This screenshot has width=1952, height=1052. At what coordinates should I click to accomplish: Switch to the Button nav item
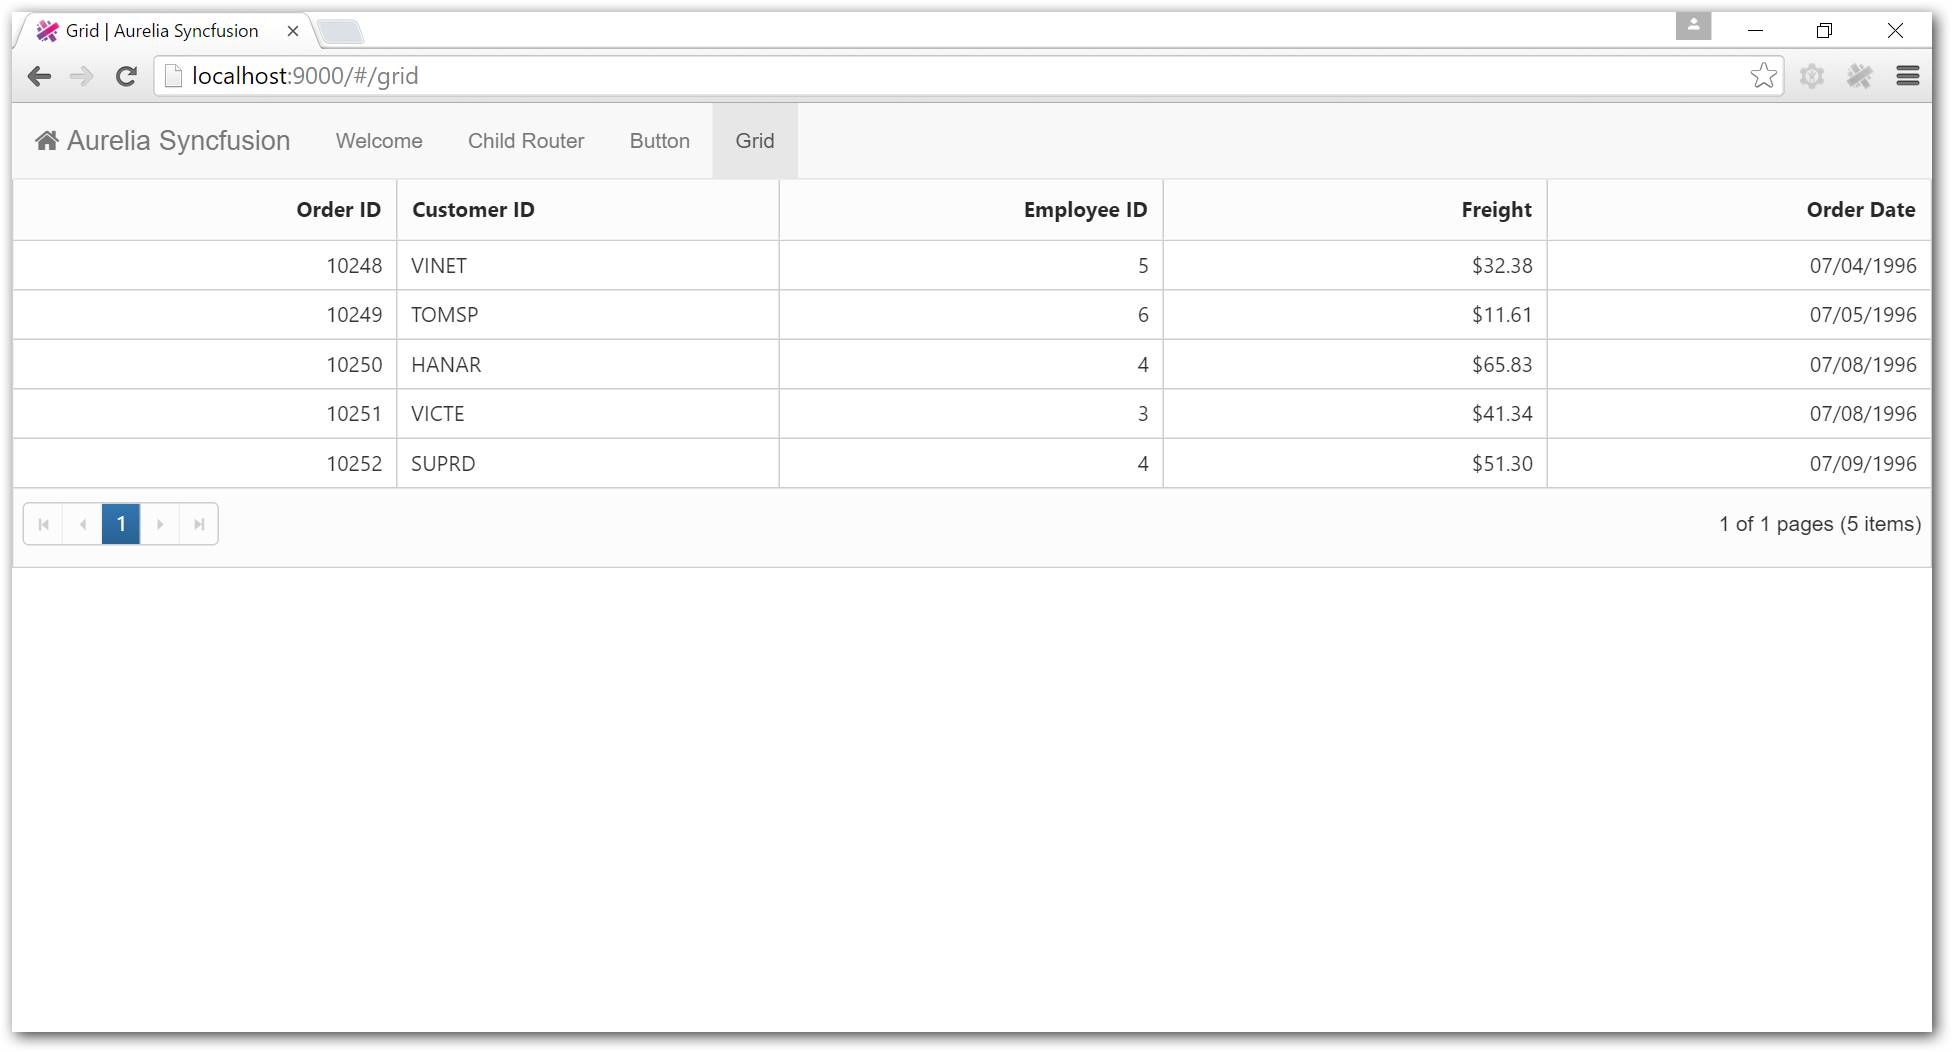(660, 141)
